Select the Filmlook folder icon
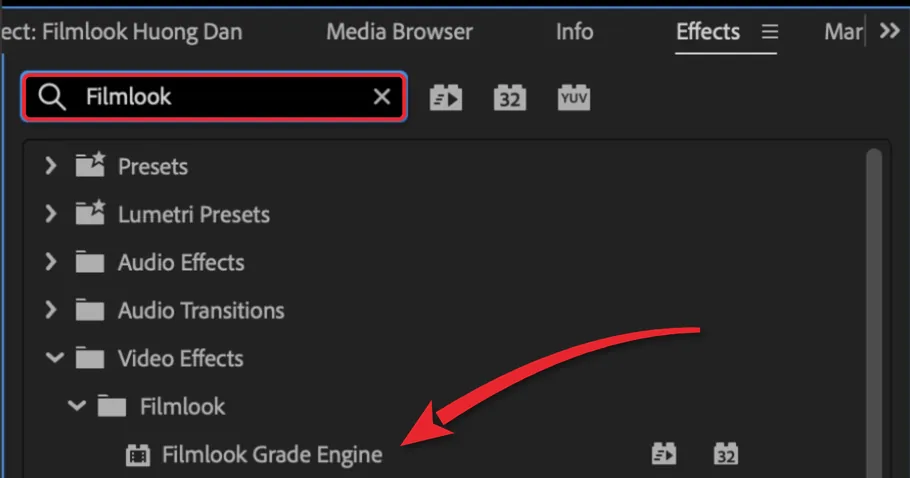The width and height of the screenshot is (910, 478). click(x=111, y=405)
